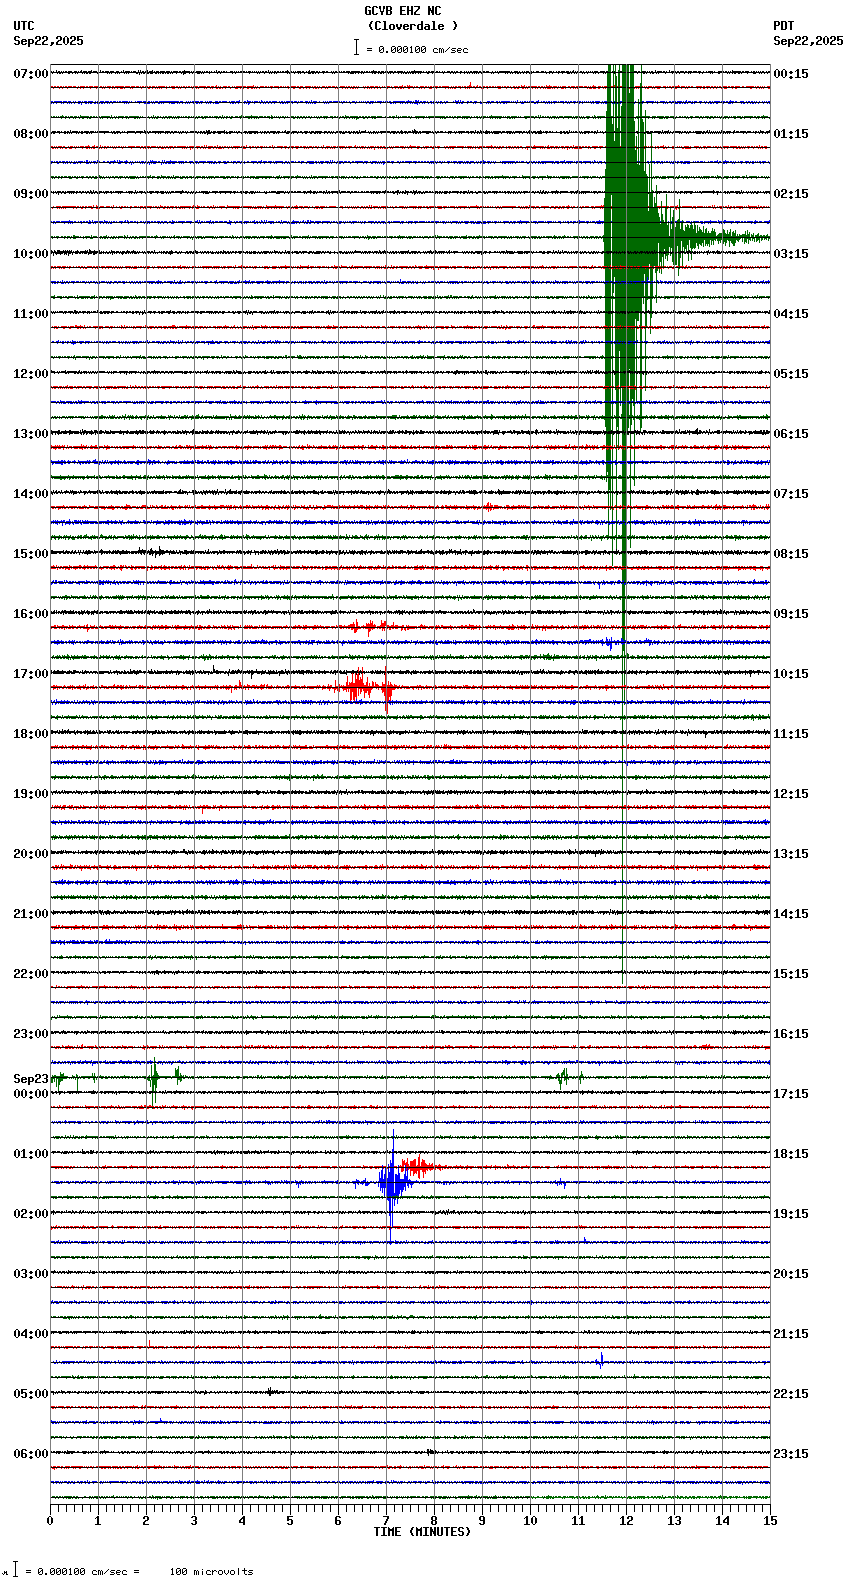
Task: Select the 07:00 UTC row label
Action: pos(31,74)
